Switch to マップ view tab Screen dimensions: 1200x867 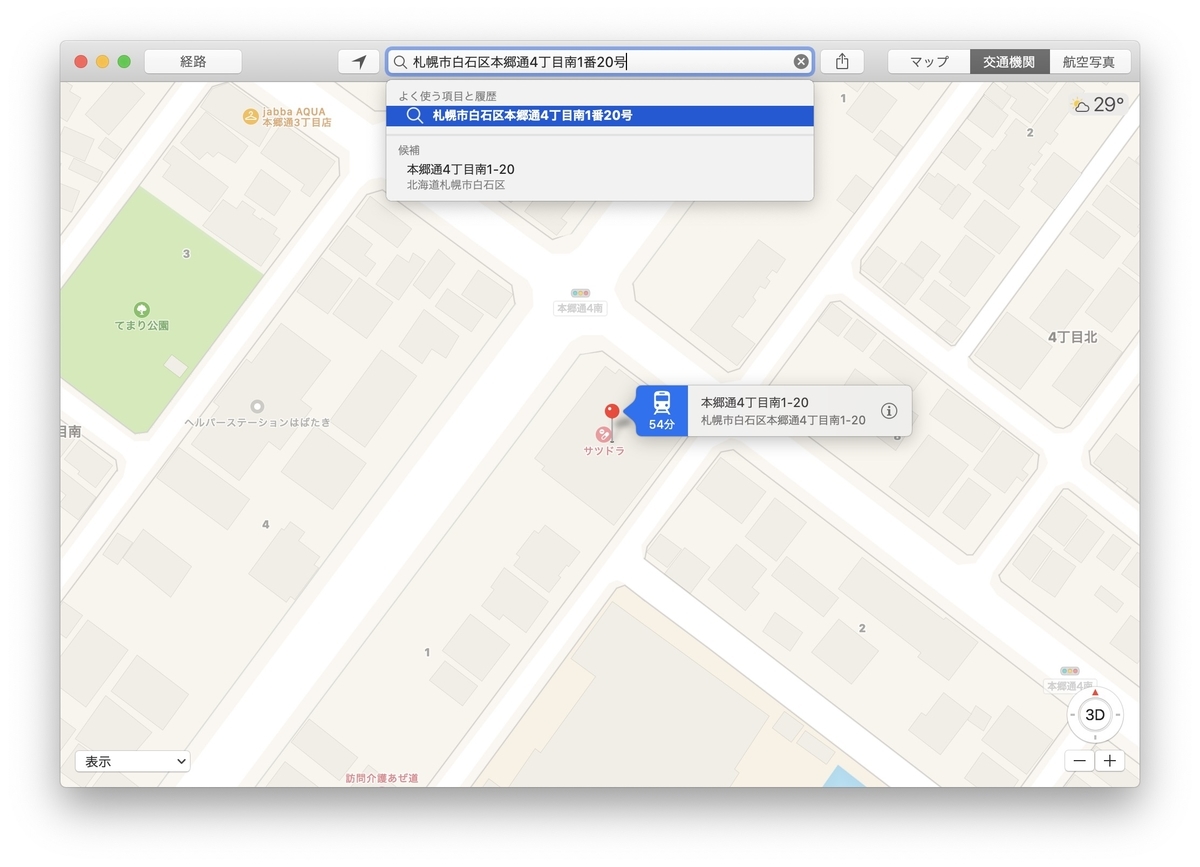tap(929, 62)
